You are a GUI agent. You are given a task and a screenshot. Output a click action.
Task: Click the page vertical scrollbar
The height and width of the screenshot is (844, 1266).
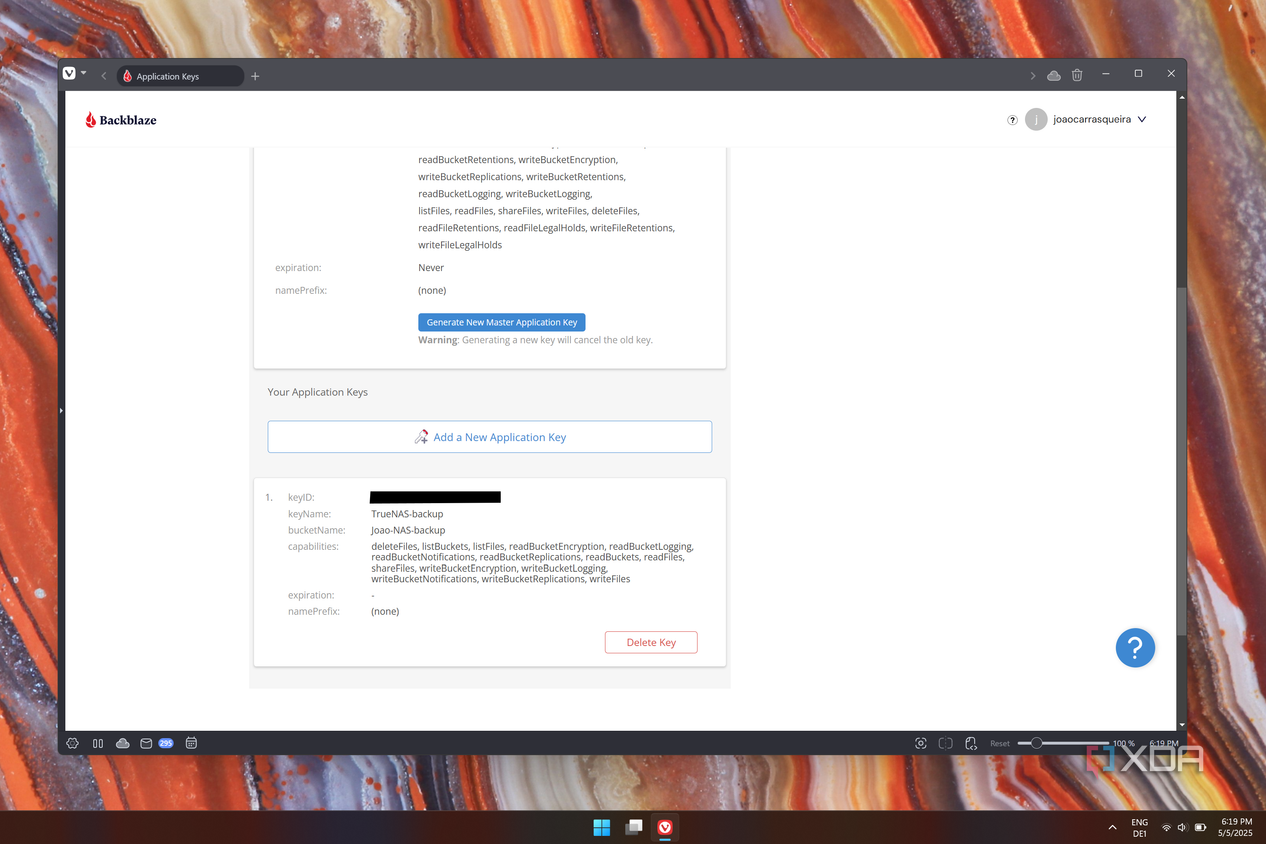point(1182,460)
